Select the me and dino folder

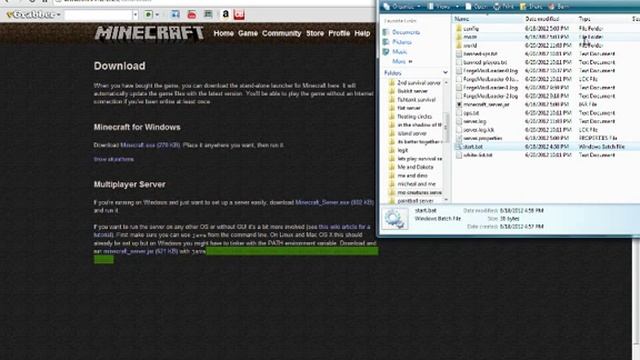pyautogui.click(x=408, y=176)
